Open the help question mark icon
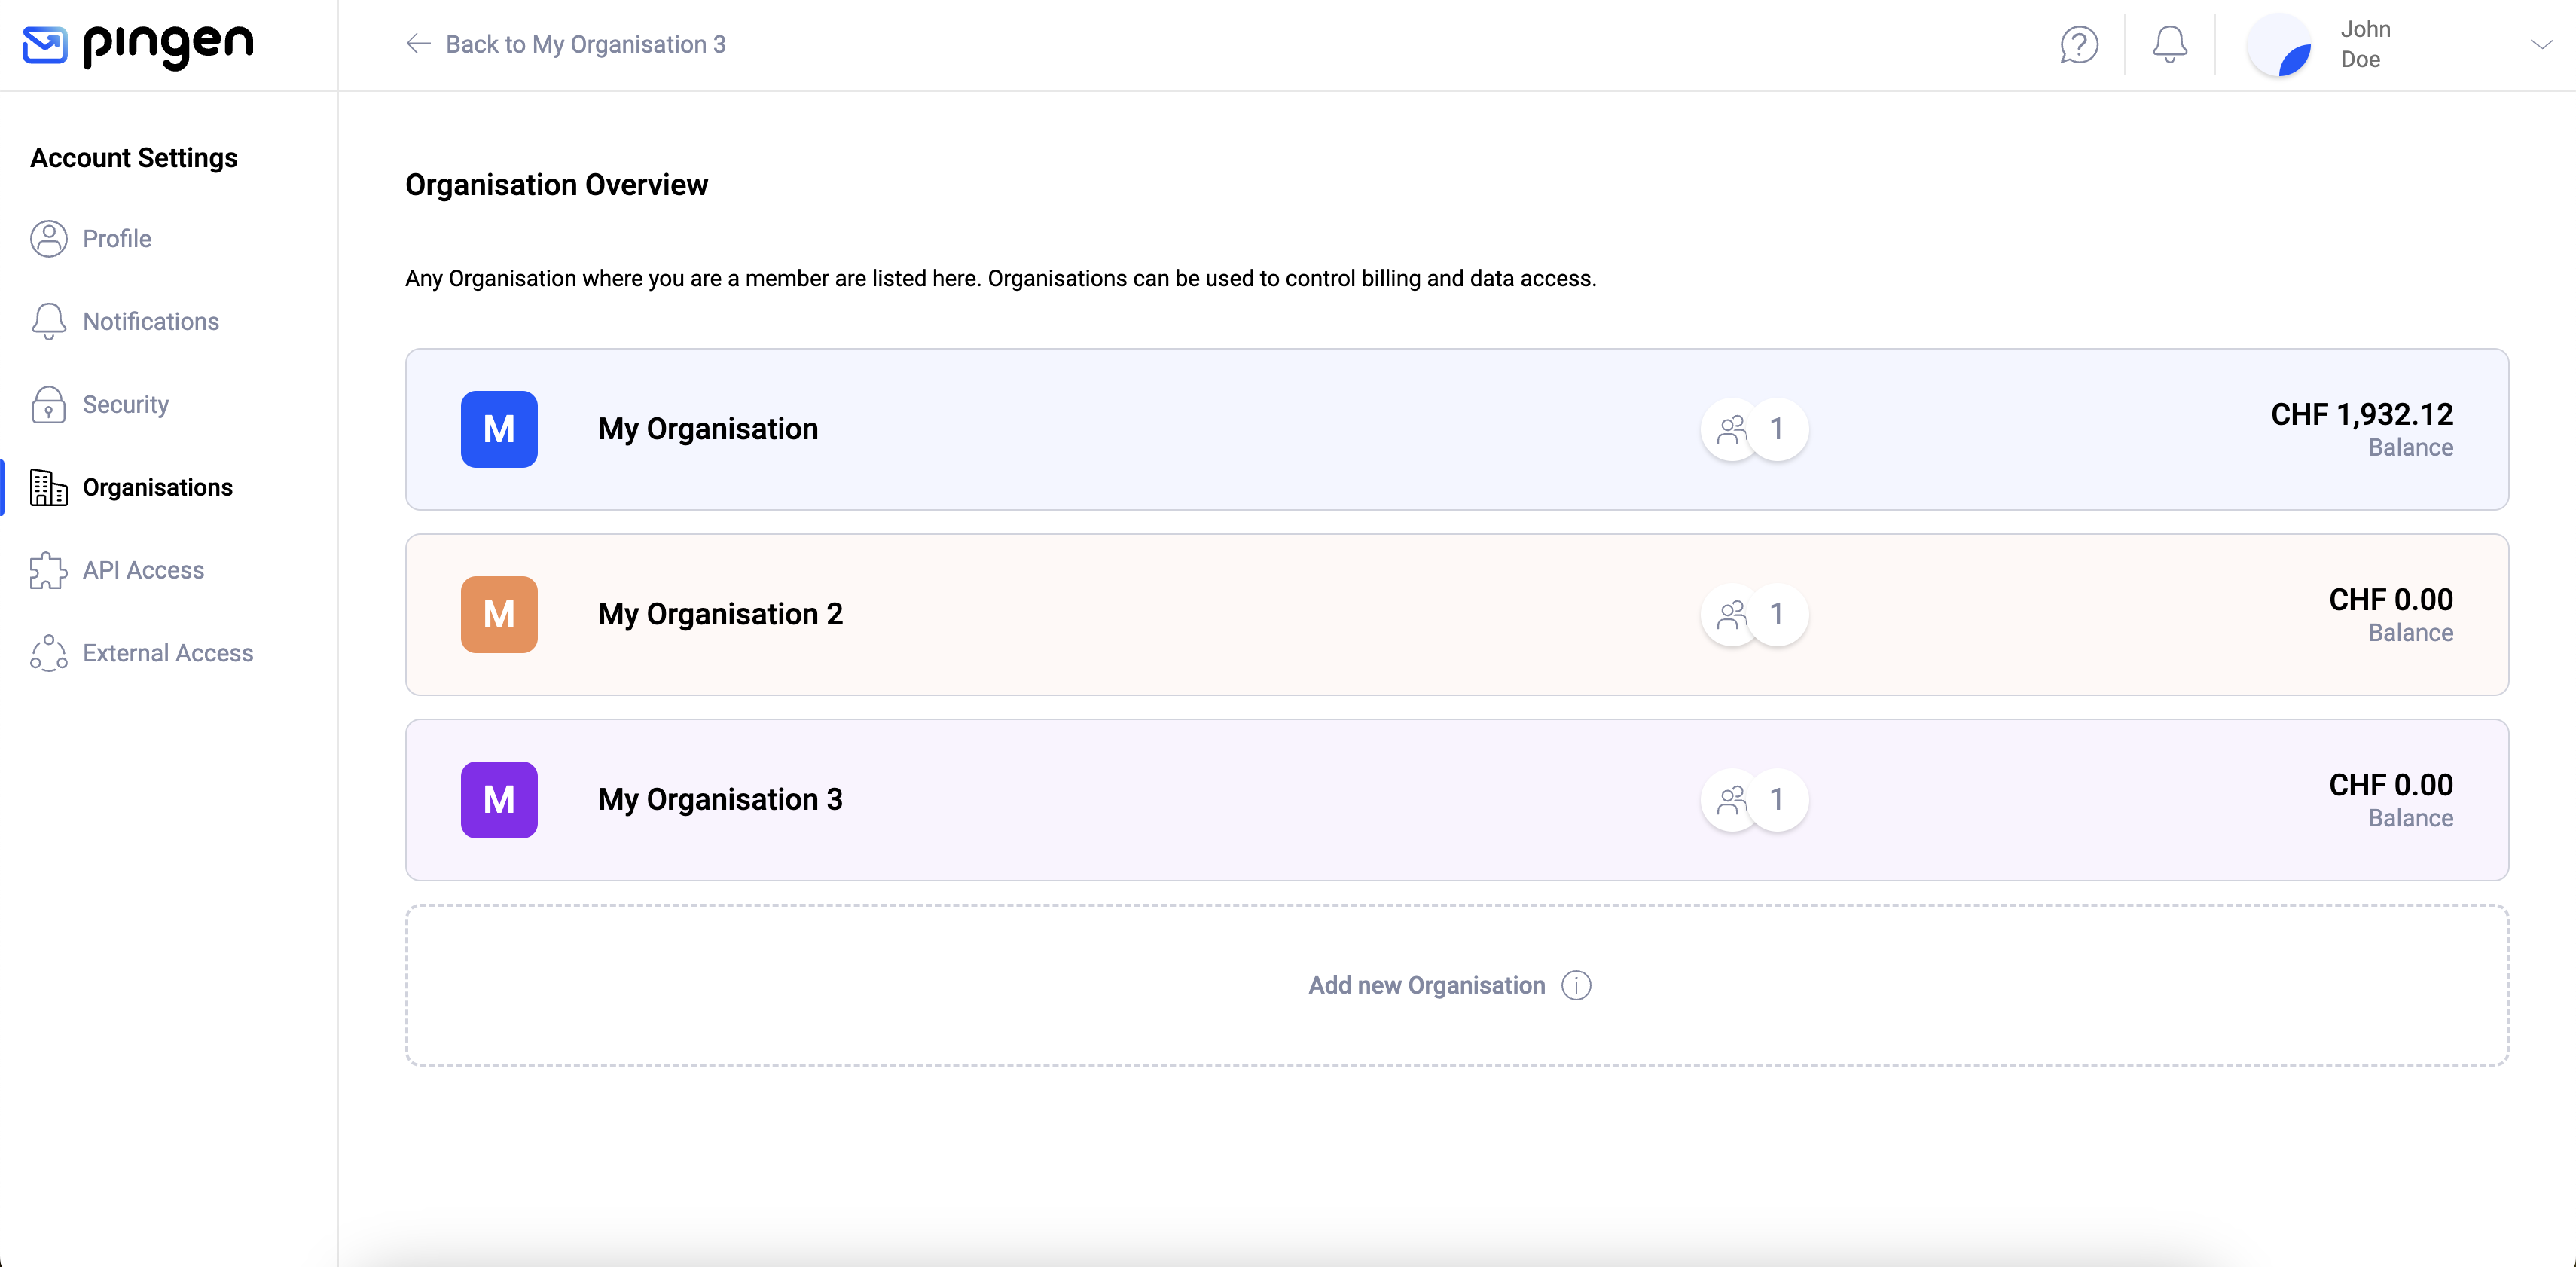 pyautogui.click(x=2079, y=45)
